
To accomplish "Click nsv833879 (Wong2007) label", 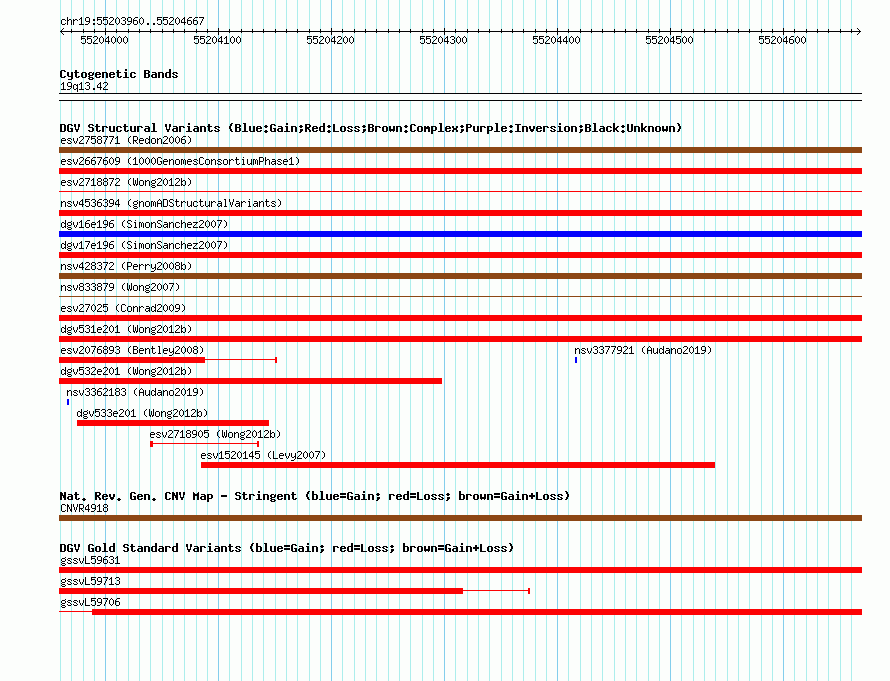I will pyautogui.click(x=120, y=287).
